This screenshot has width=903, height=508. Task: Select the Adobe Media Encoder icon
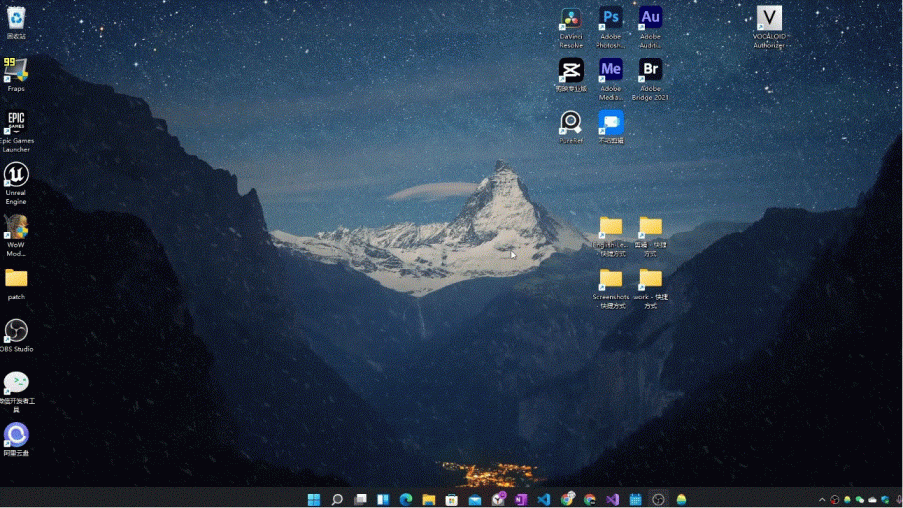[611, 70]
